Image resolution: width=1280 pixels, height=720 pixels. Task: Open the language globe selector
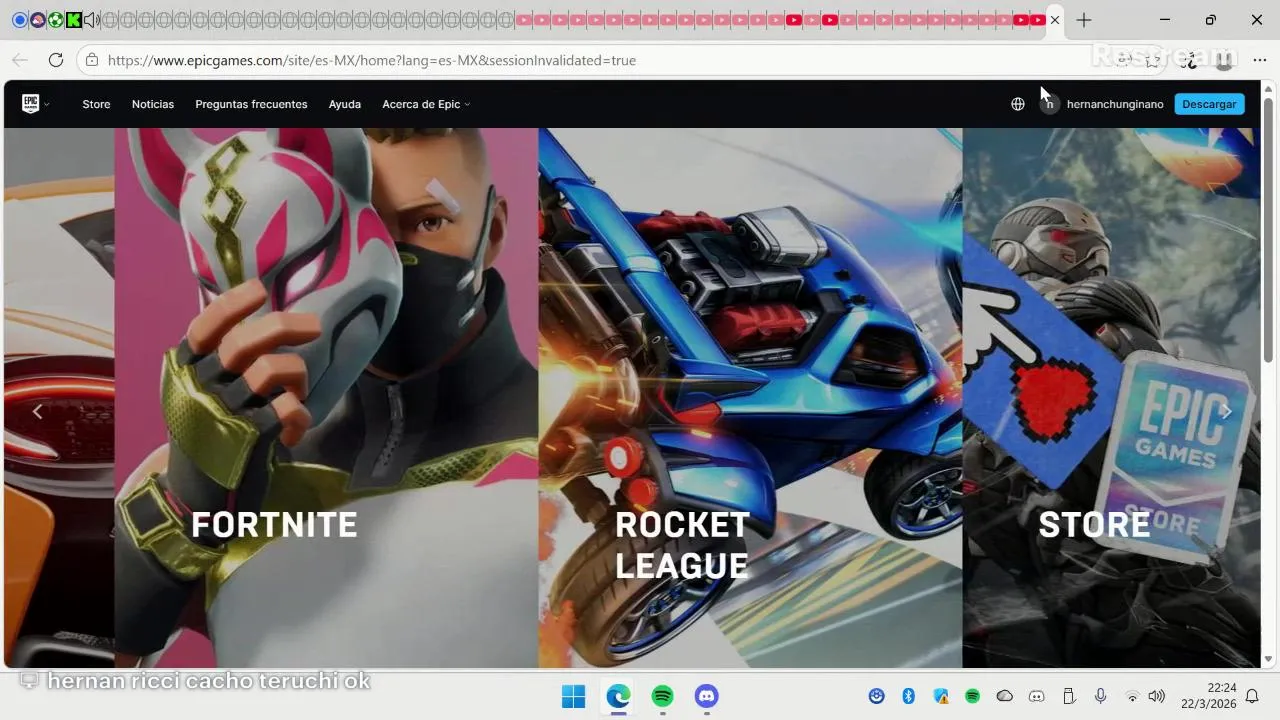1018,104
